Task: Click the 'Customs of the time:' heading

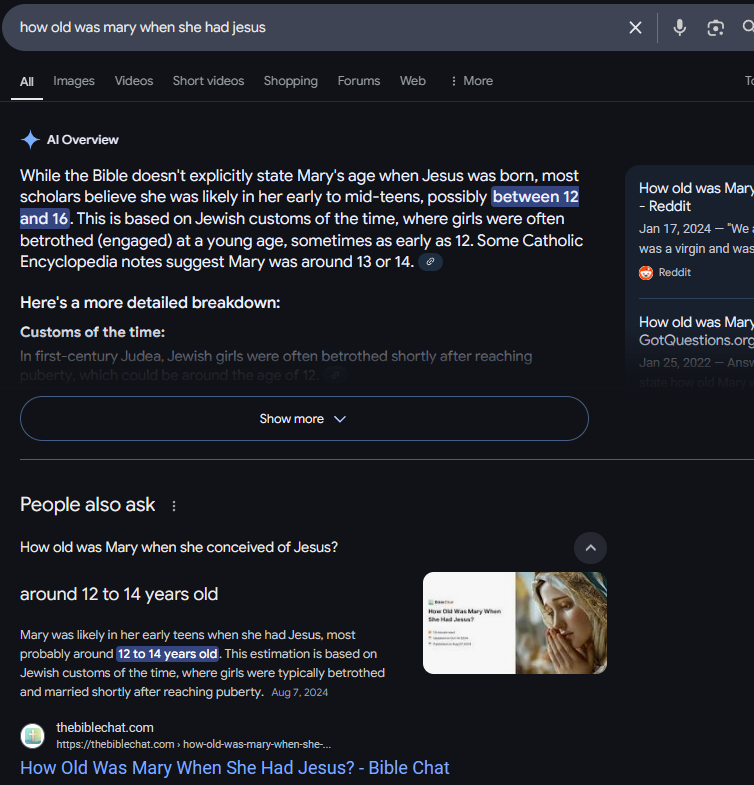Action: coord(93,332)
